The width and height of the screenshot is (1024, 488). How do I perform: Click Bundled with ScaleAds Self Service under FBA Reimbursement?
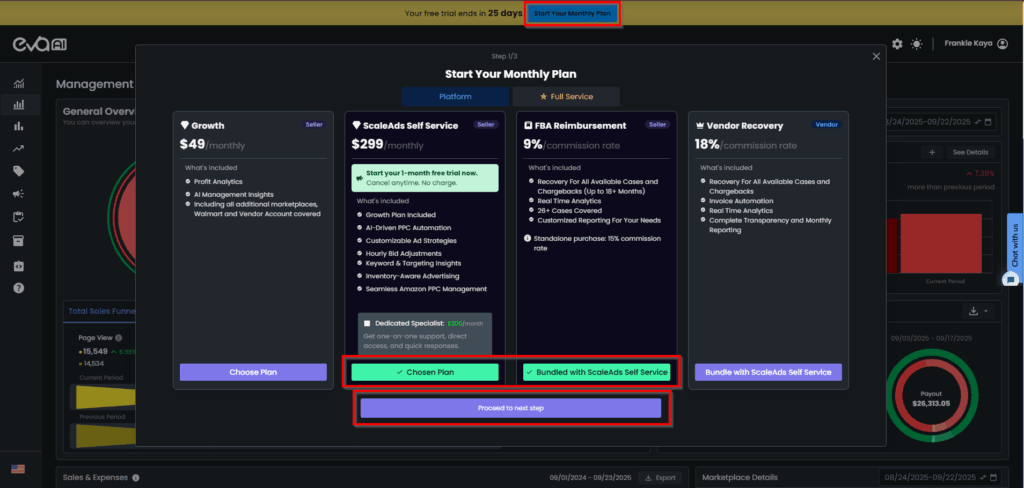pos(597,372)
